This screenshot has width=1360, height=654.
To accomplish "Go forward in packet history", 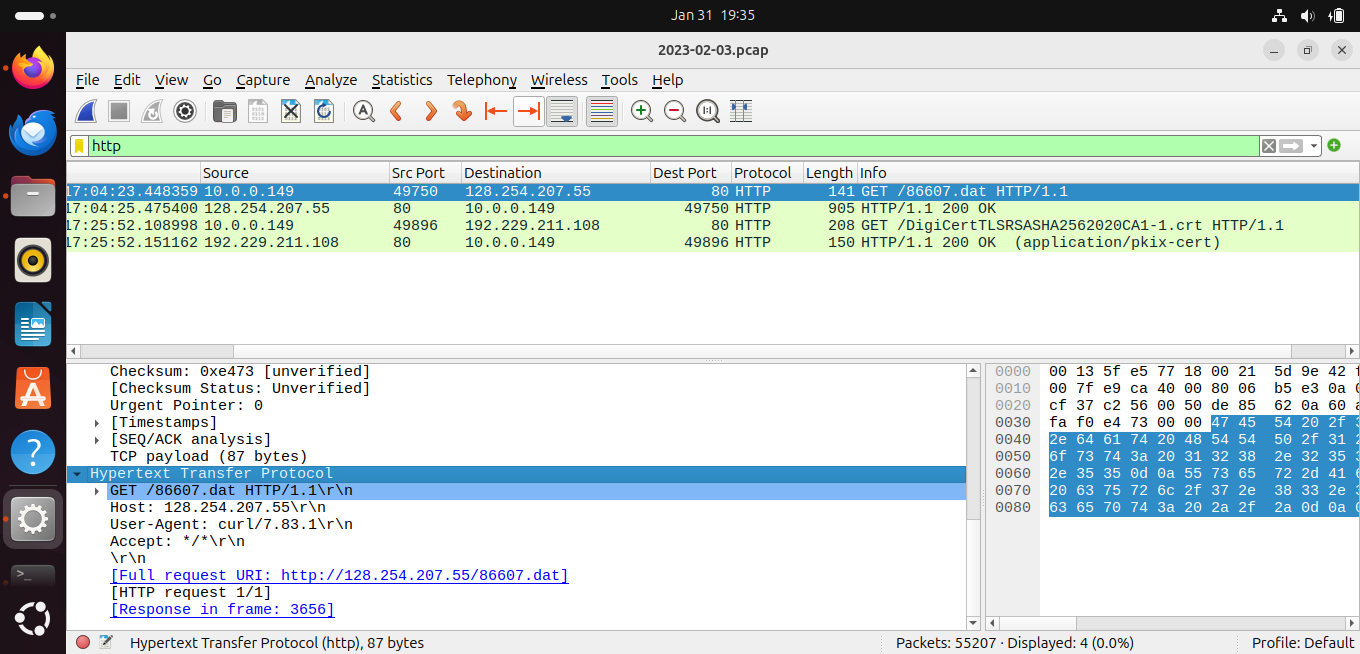I will (430, 111).
